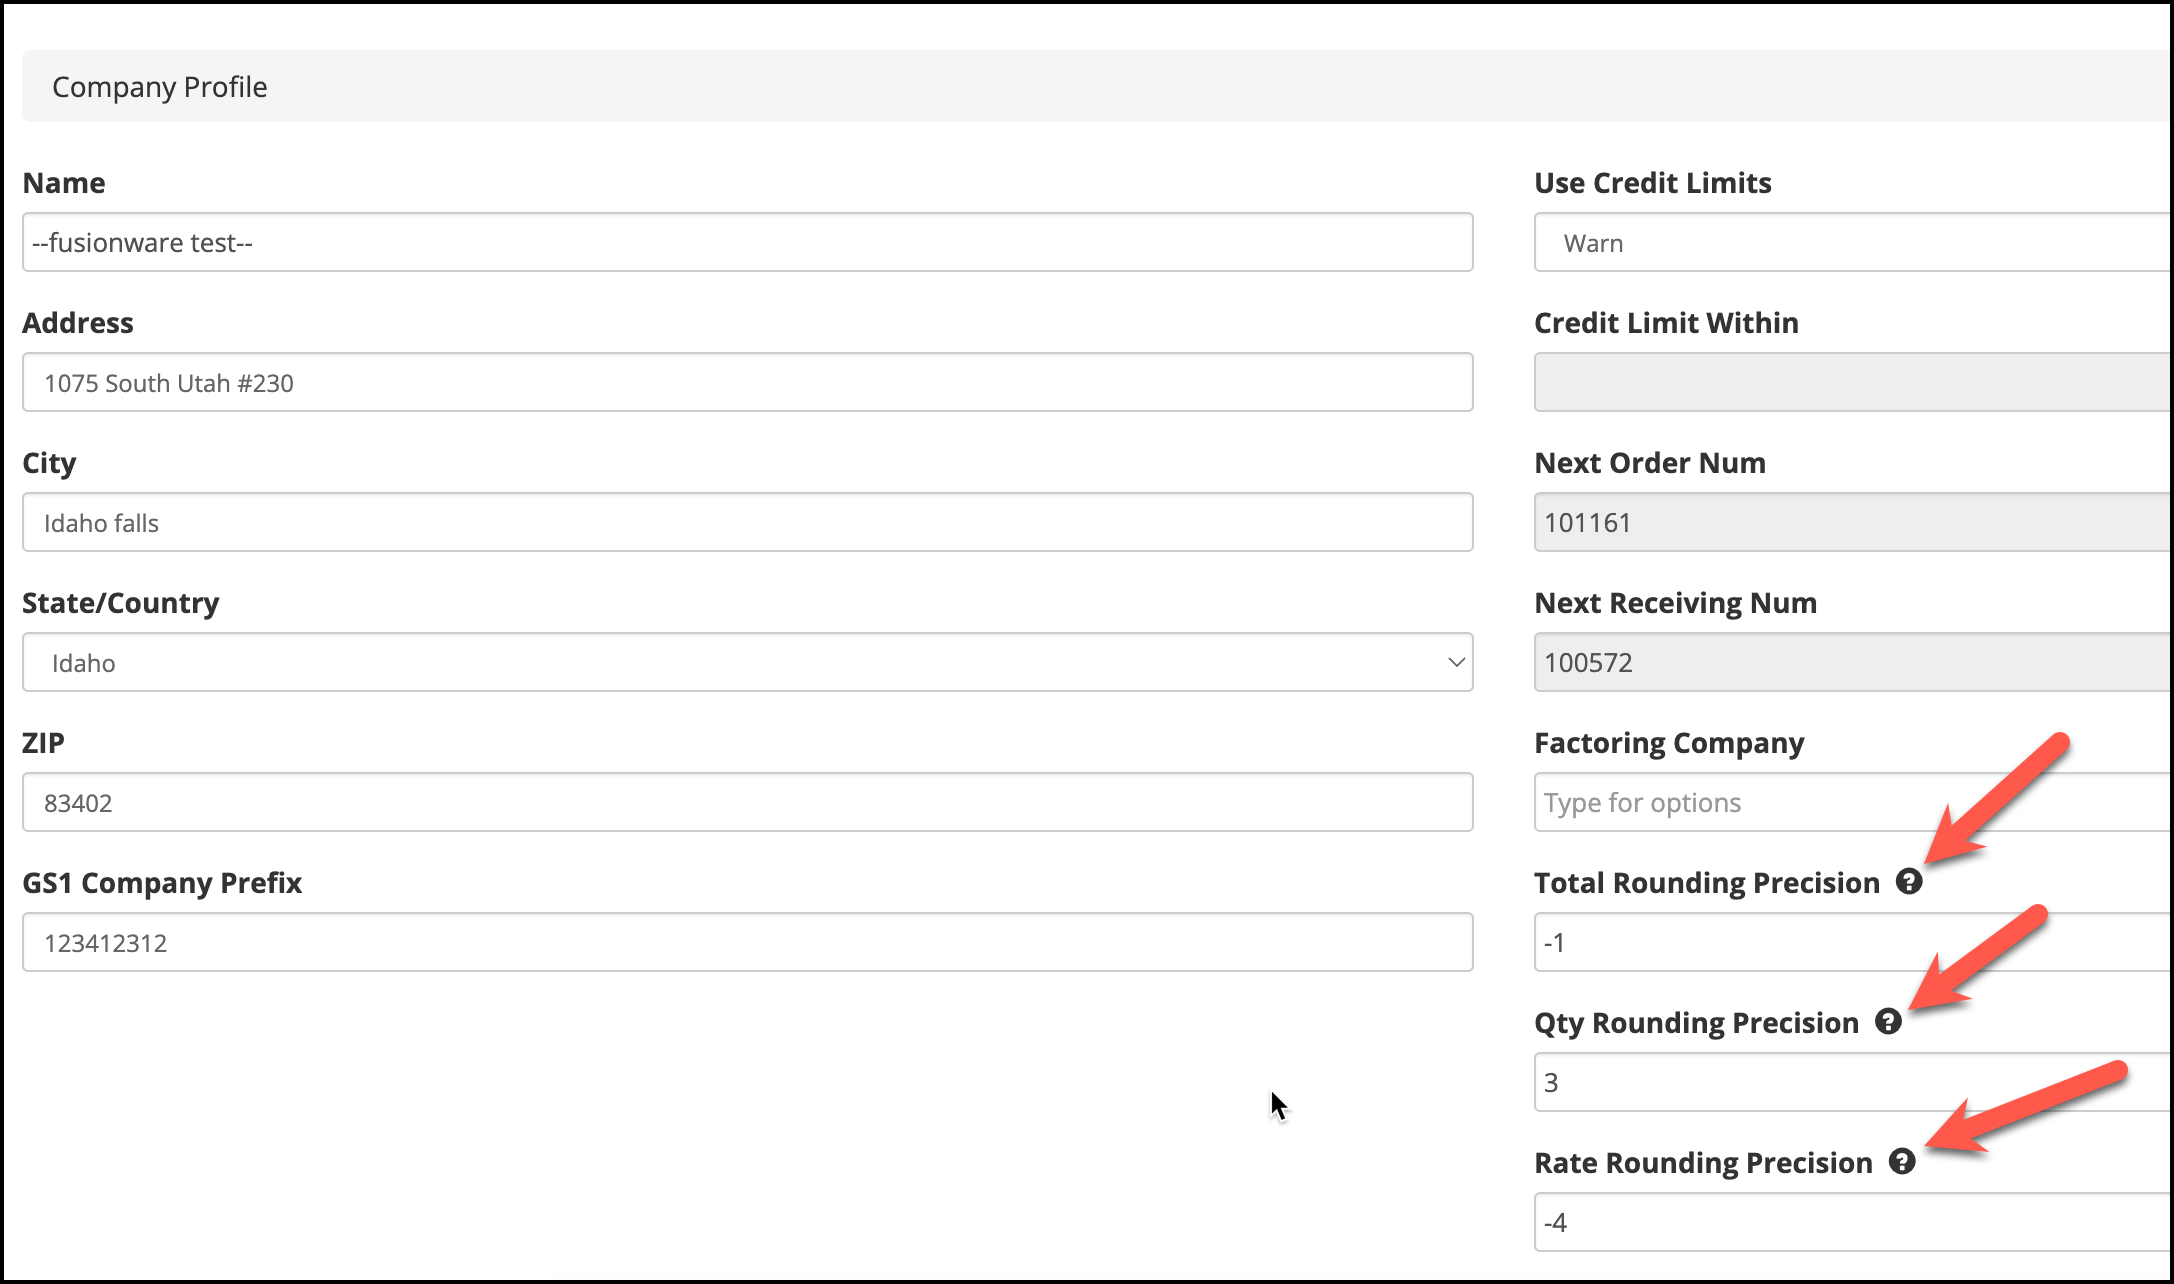
Task: Click the State/Country label text
Action: coord(120,603)
